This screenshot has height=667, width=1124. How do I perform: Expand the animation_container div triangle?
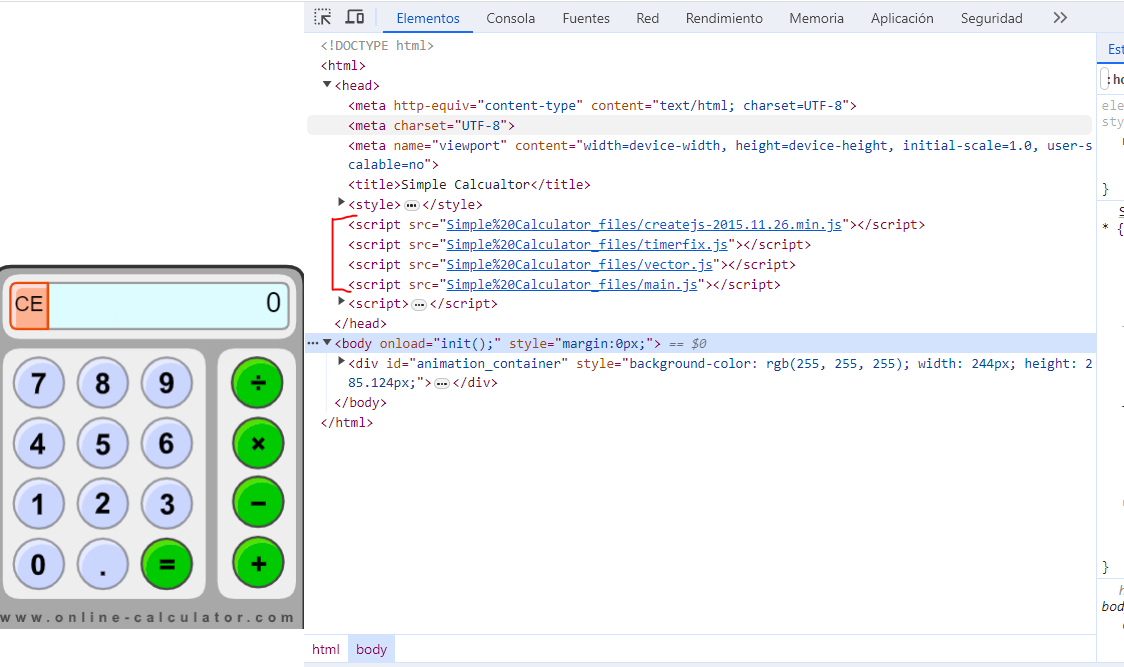pos(341,362)
